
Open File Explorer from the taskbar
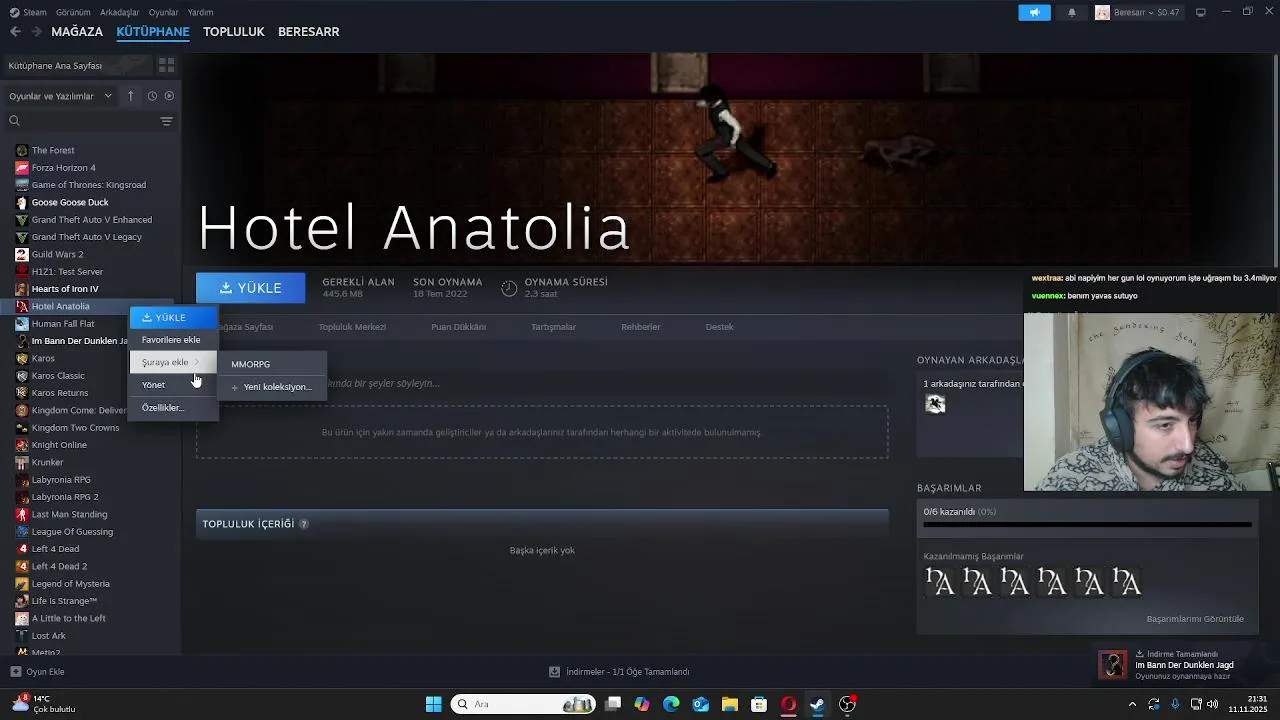[730, 704]
